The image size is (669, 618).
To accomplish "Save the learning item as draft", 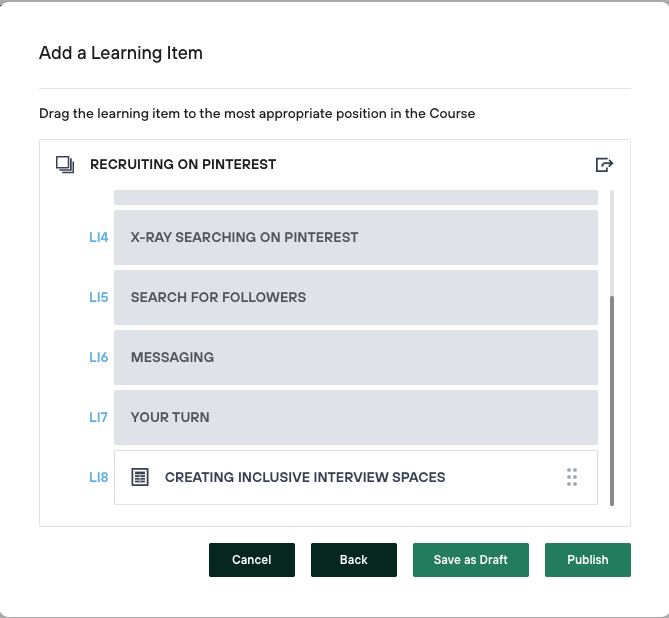I will pyautogui.click(x=470, y=560).
